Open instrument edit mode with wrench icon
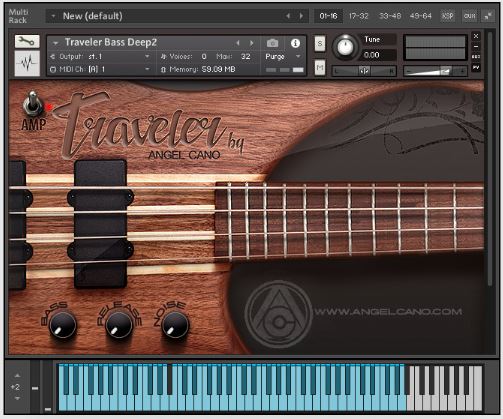The image size is (503, 419). [27, 41]
